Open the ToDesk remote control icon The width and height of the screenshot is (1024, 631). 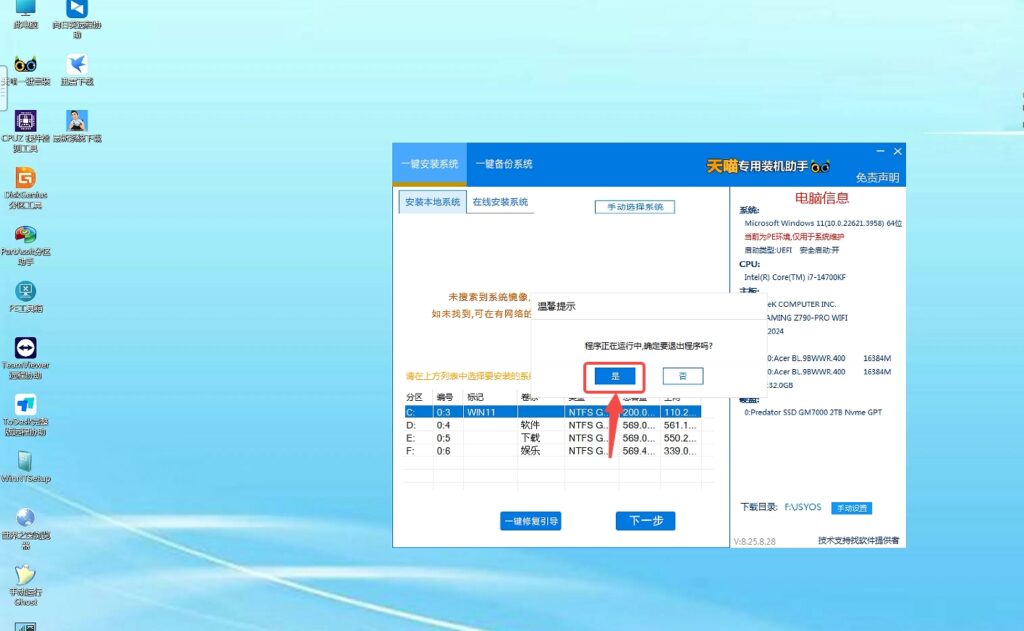click(26, 405)
